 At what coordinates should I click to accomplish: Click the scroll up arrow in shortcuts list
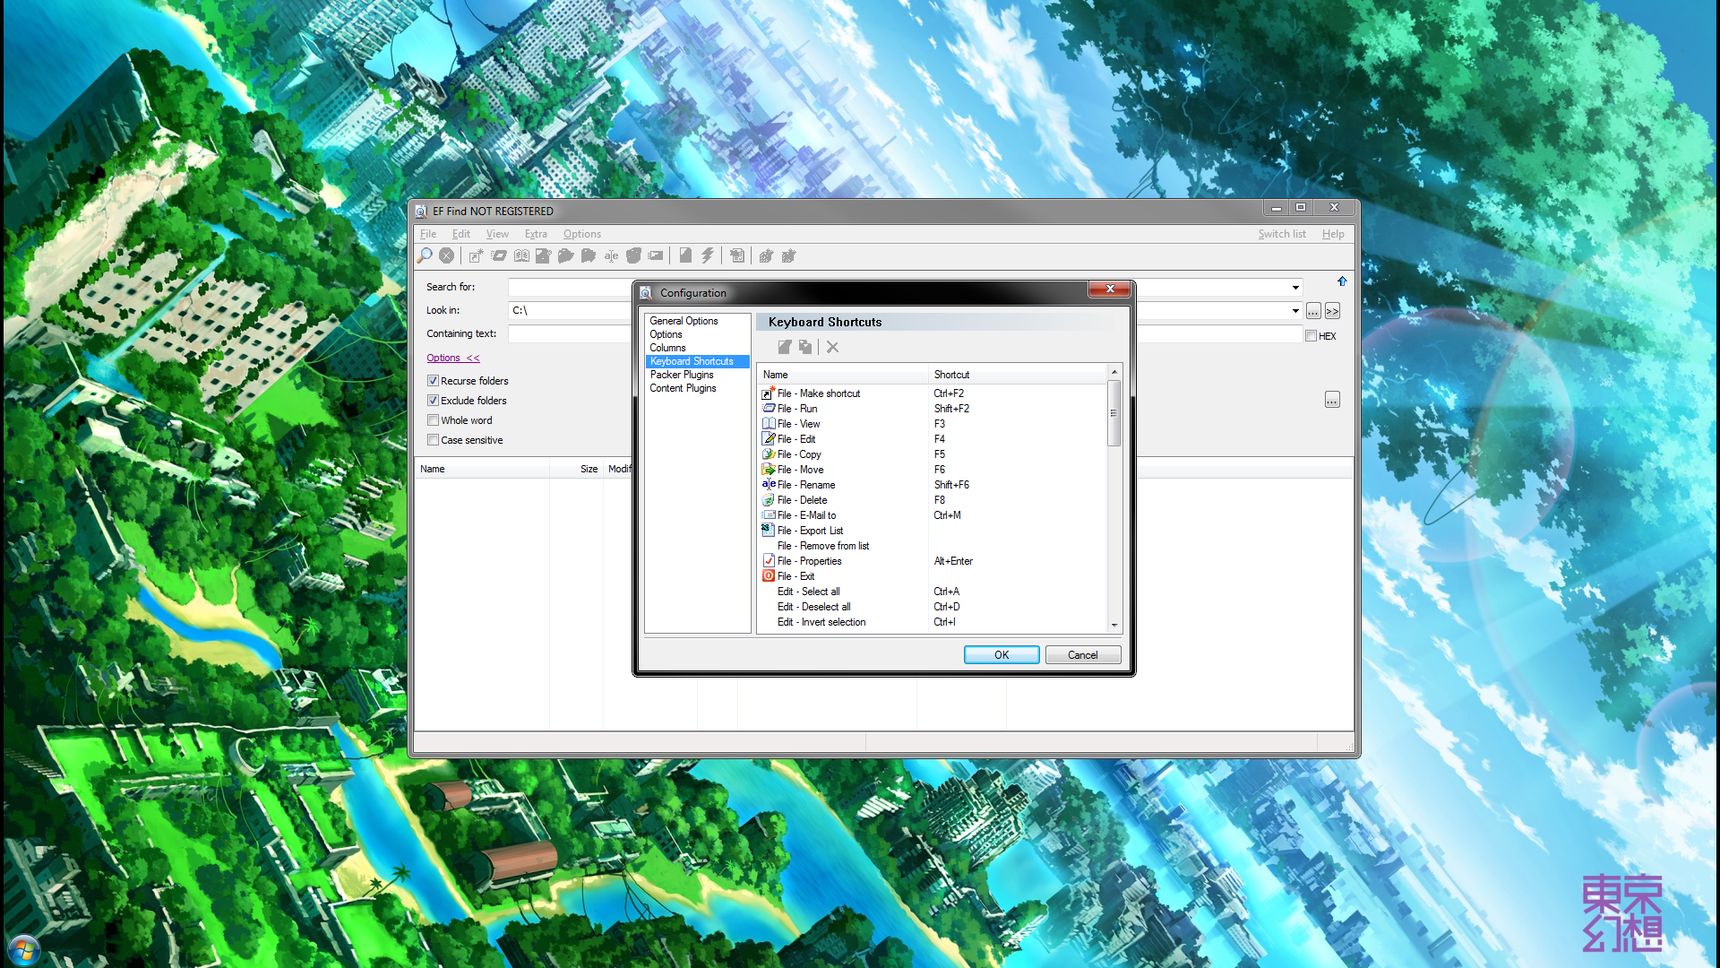coord(1114,372)
